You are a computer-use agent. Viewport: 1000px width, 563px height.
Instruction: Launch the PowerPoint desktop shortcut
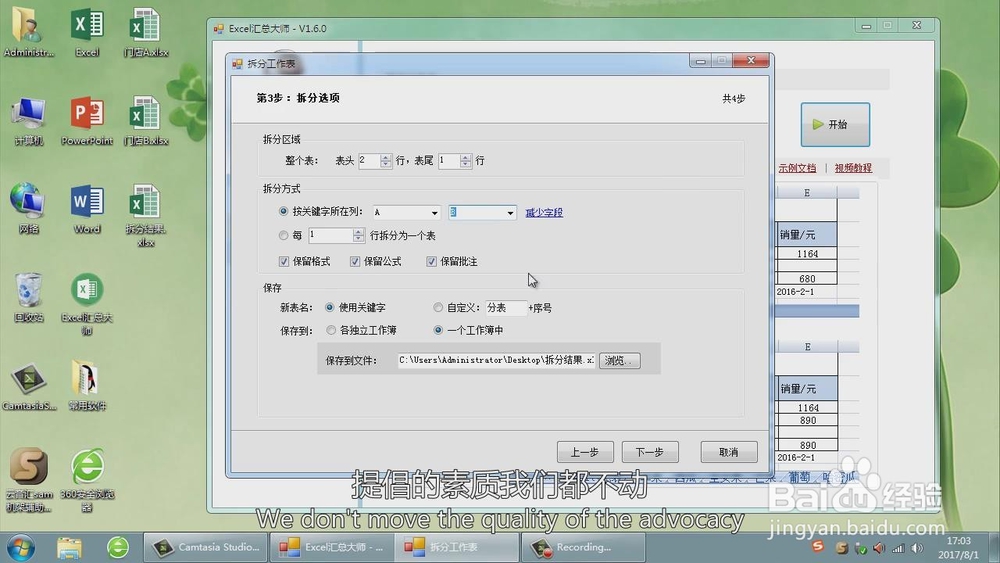(87, 121)
